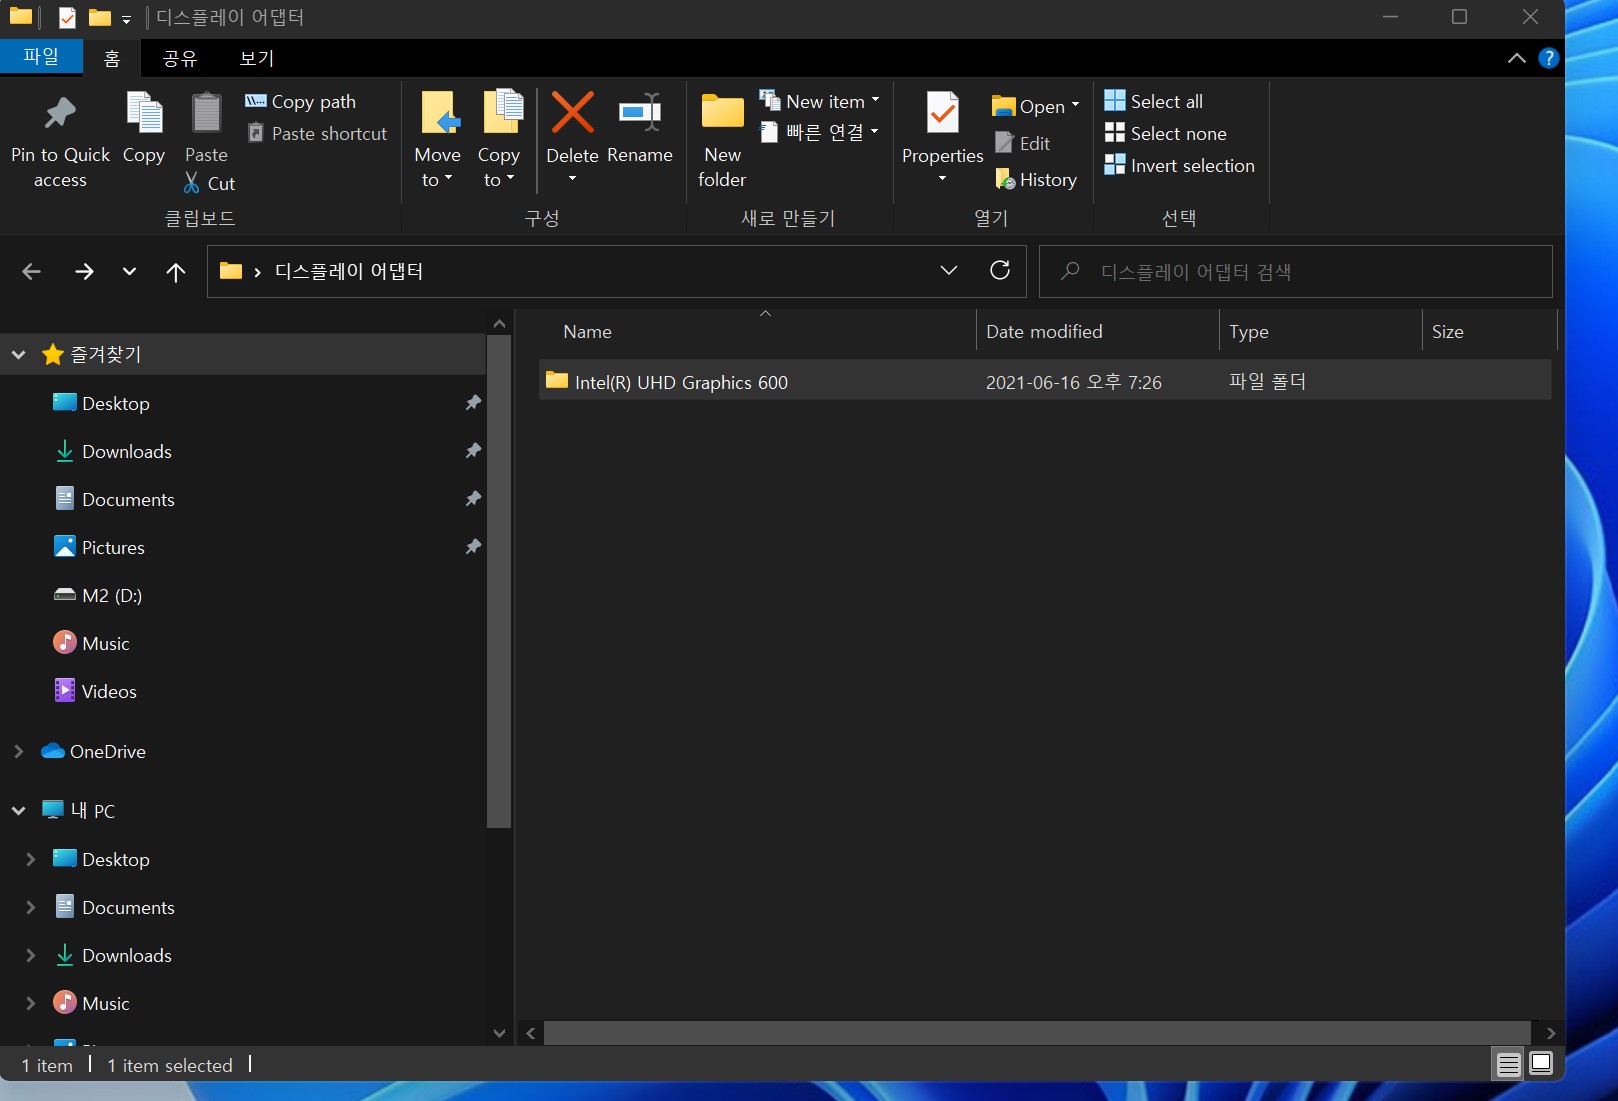This screenshot has height=1101, width=1618.
Task: Click the navigation pane vertical scrollbar
Action: coord(499,581)
